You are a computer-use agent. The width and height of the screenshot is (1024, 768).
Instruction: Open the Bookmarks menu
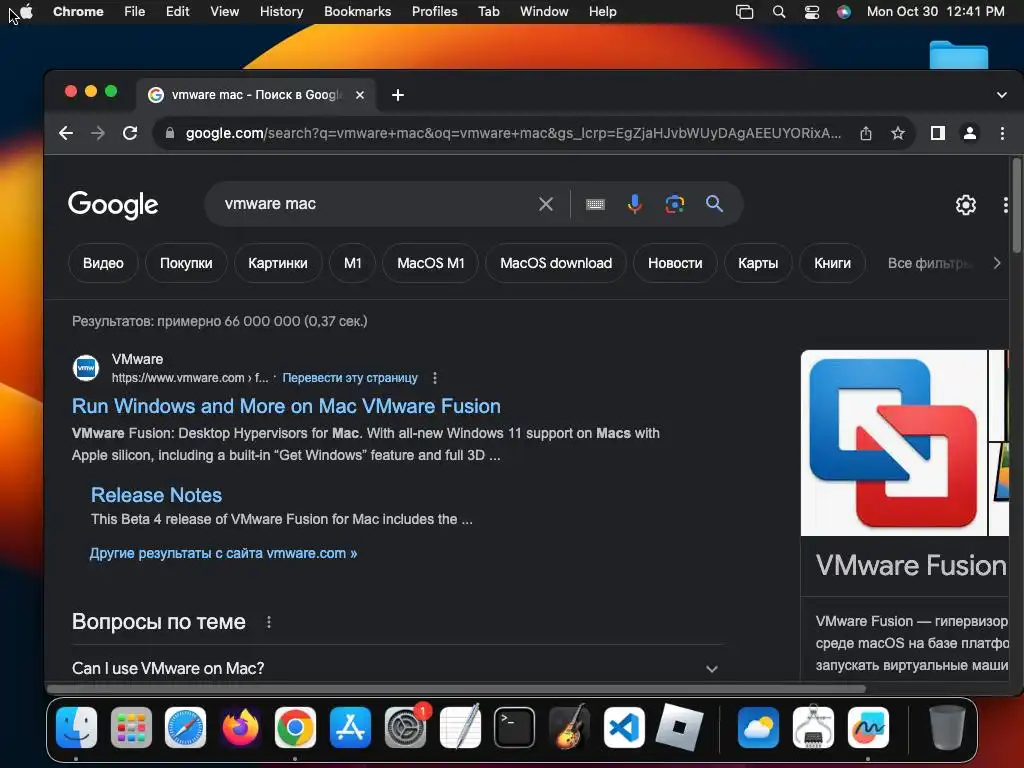[358, 12]
